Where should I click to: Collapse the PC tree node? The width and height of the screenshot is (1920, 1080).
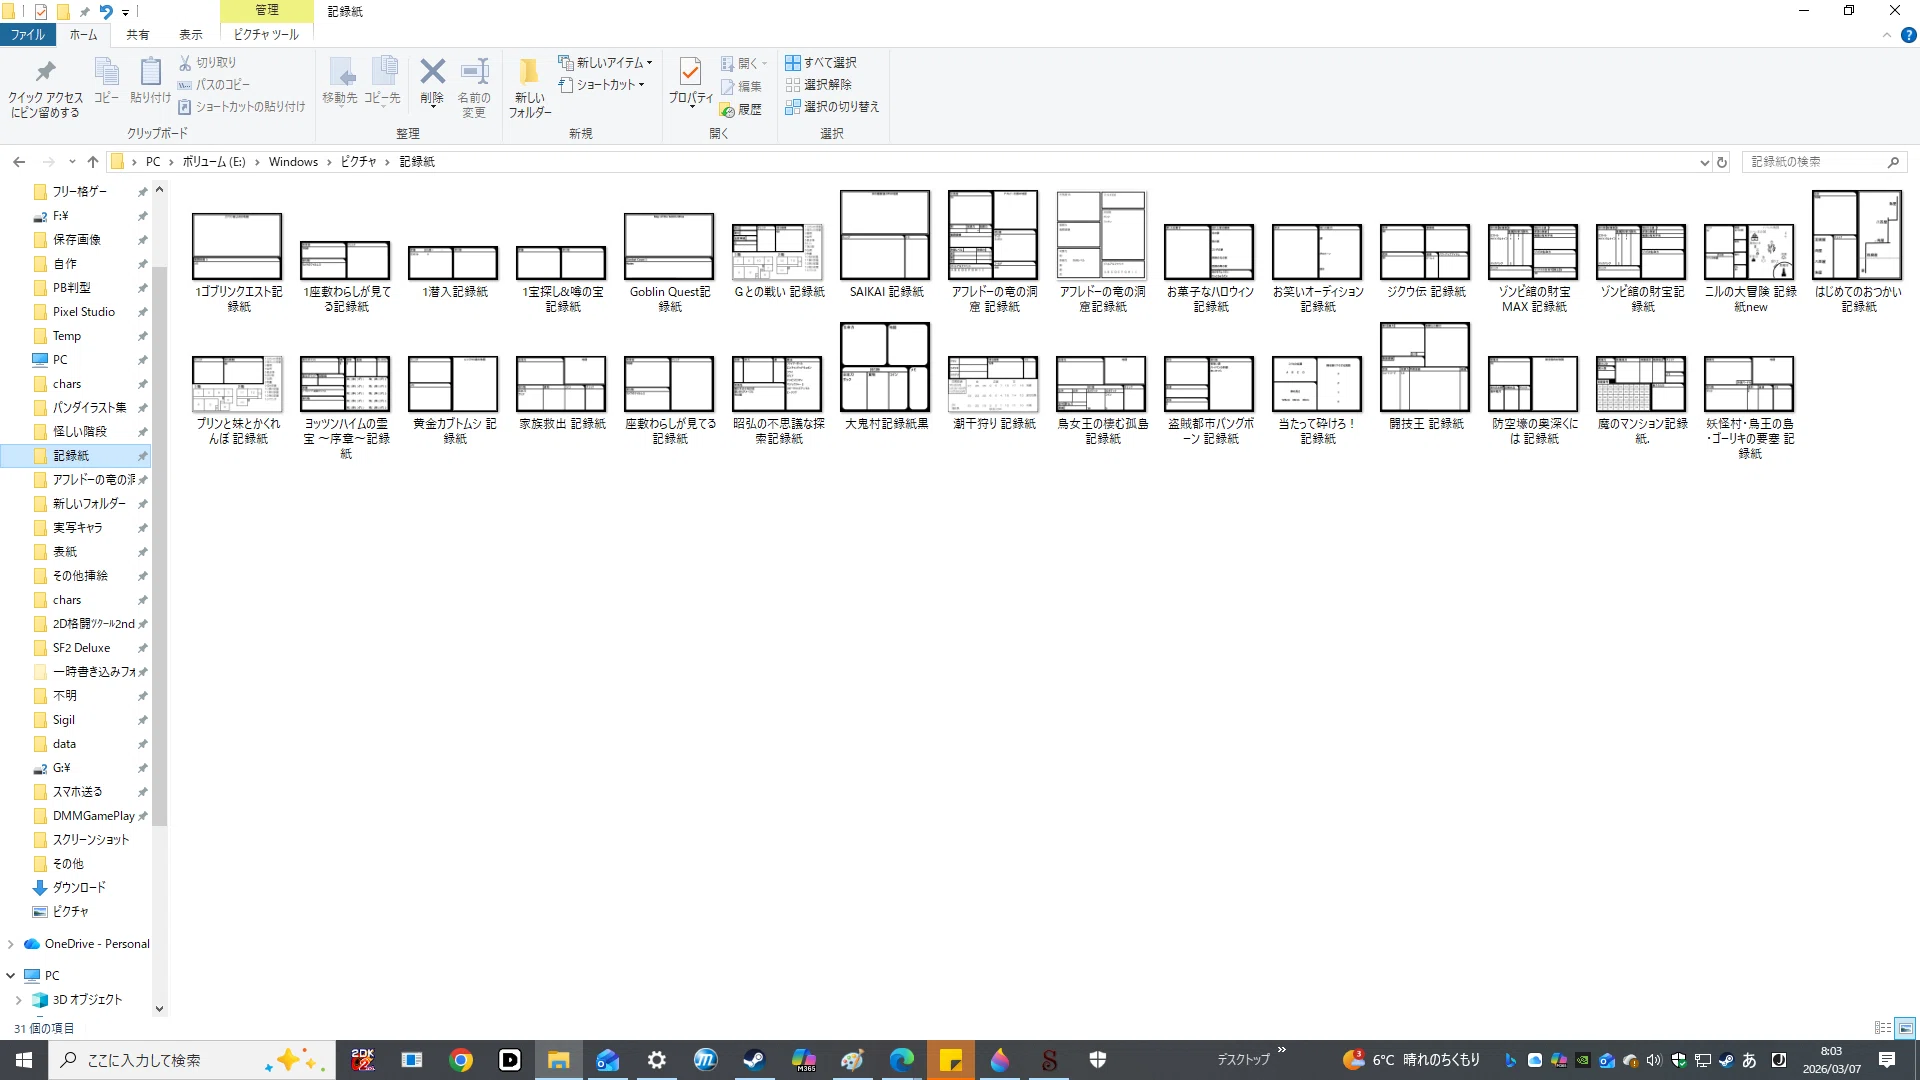coord(11,976)
